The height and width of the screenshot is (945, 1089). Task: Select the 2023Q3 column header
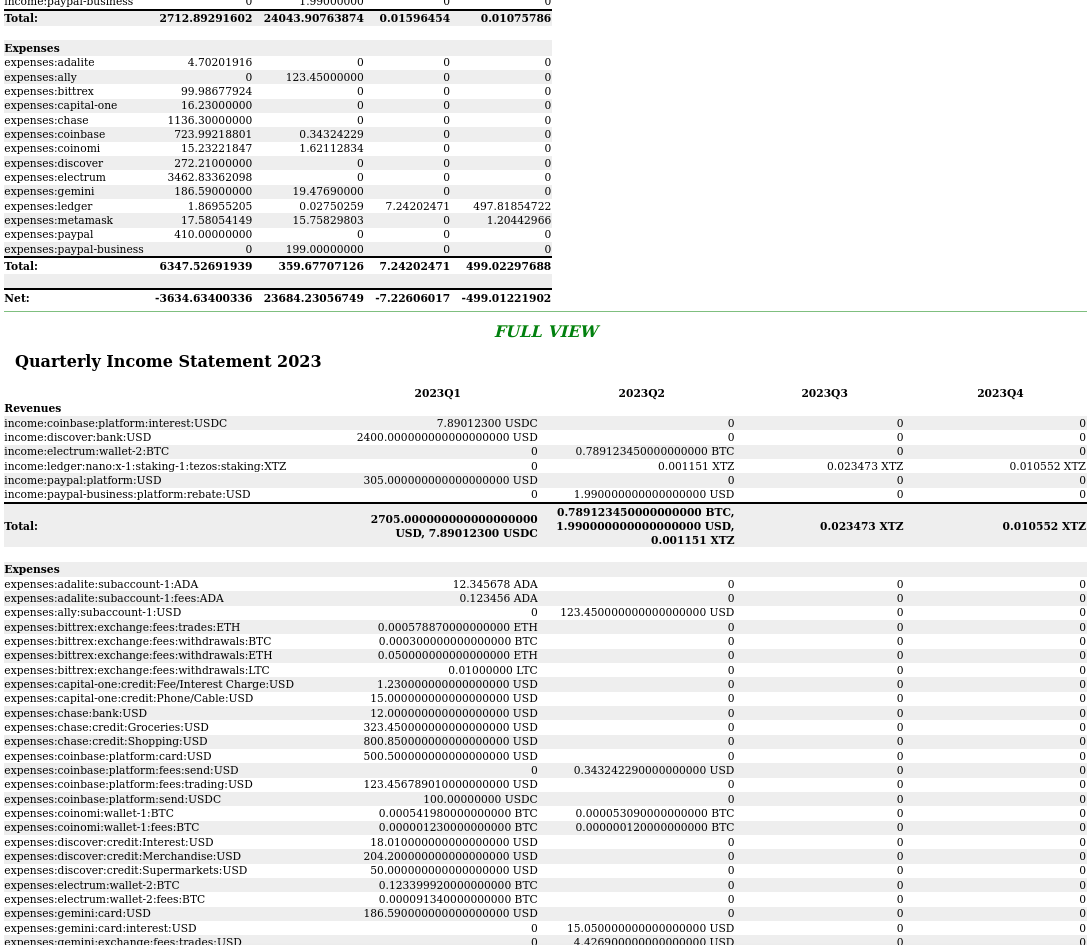824,394
